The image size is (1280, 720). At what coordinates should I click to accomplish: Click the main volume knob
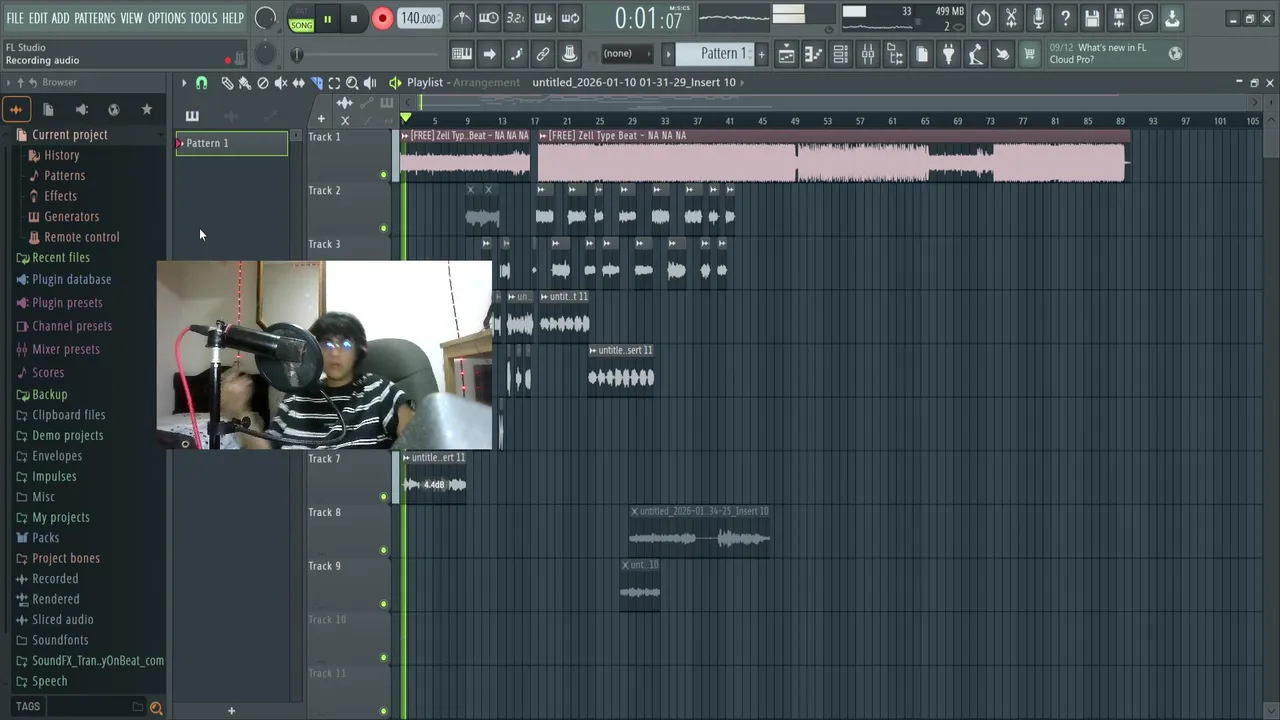(x=265, y=18)
